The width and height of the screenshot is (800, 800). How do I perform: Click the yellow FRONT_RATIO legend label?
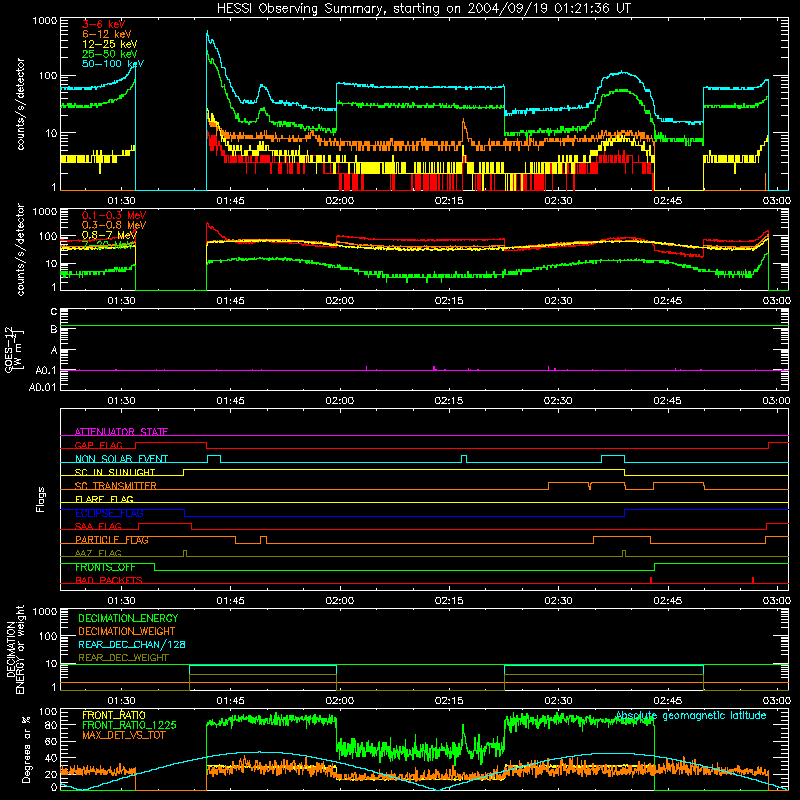pyautogui.click(x=114, y=715)
